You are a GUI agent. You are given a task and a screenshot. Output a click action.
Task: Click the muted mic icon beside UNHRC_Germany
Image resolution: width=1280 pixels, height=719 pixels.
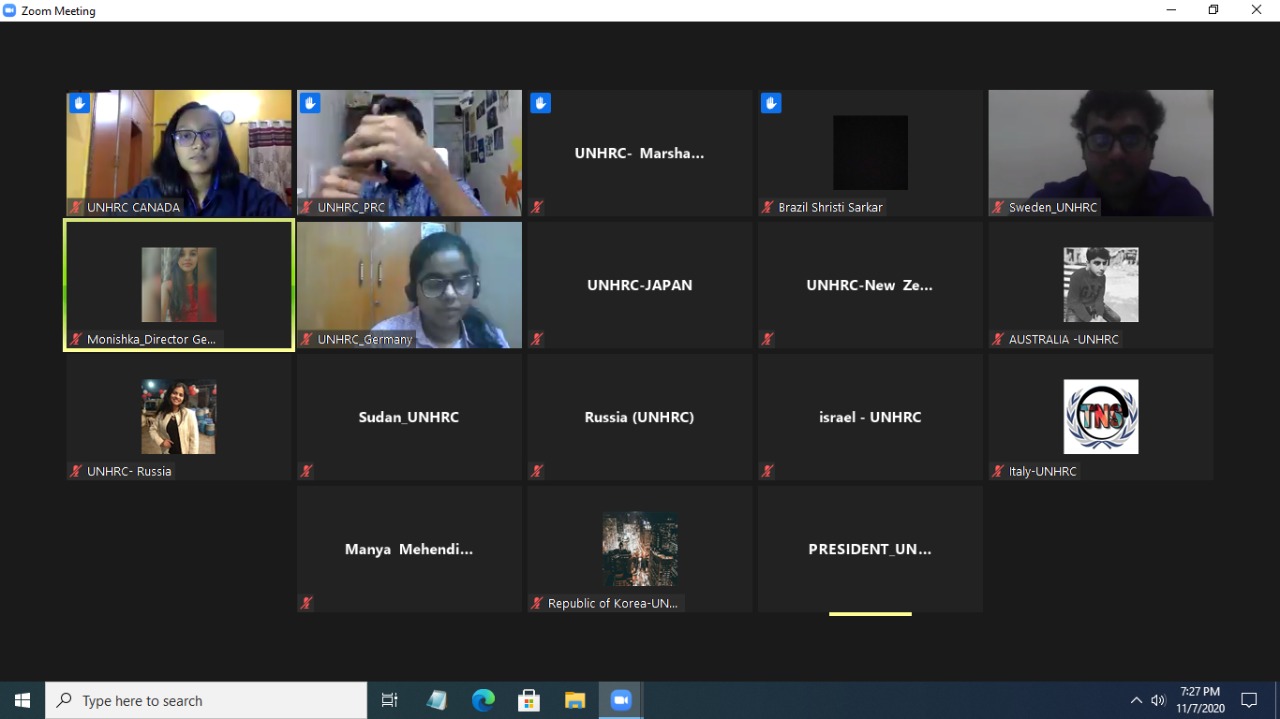point(307,339)
